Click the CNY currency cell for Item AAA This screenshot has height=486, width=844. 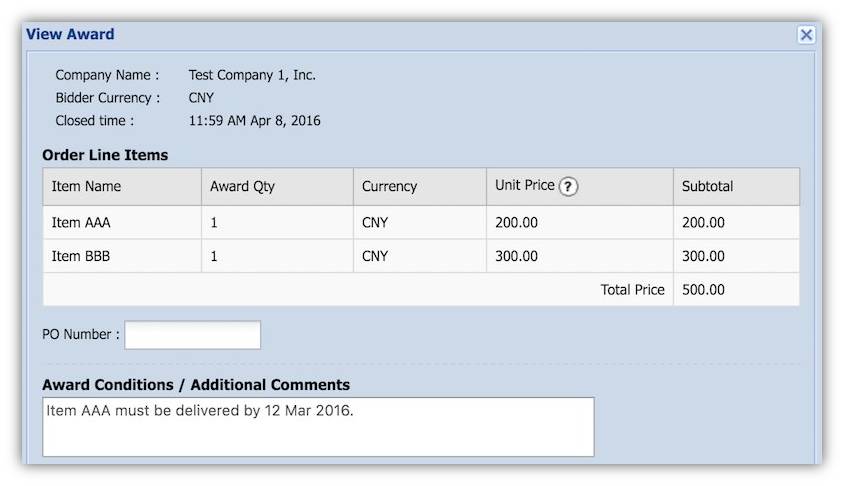coord(375,223)
